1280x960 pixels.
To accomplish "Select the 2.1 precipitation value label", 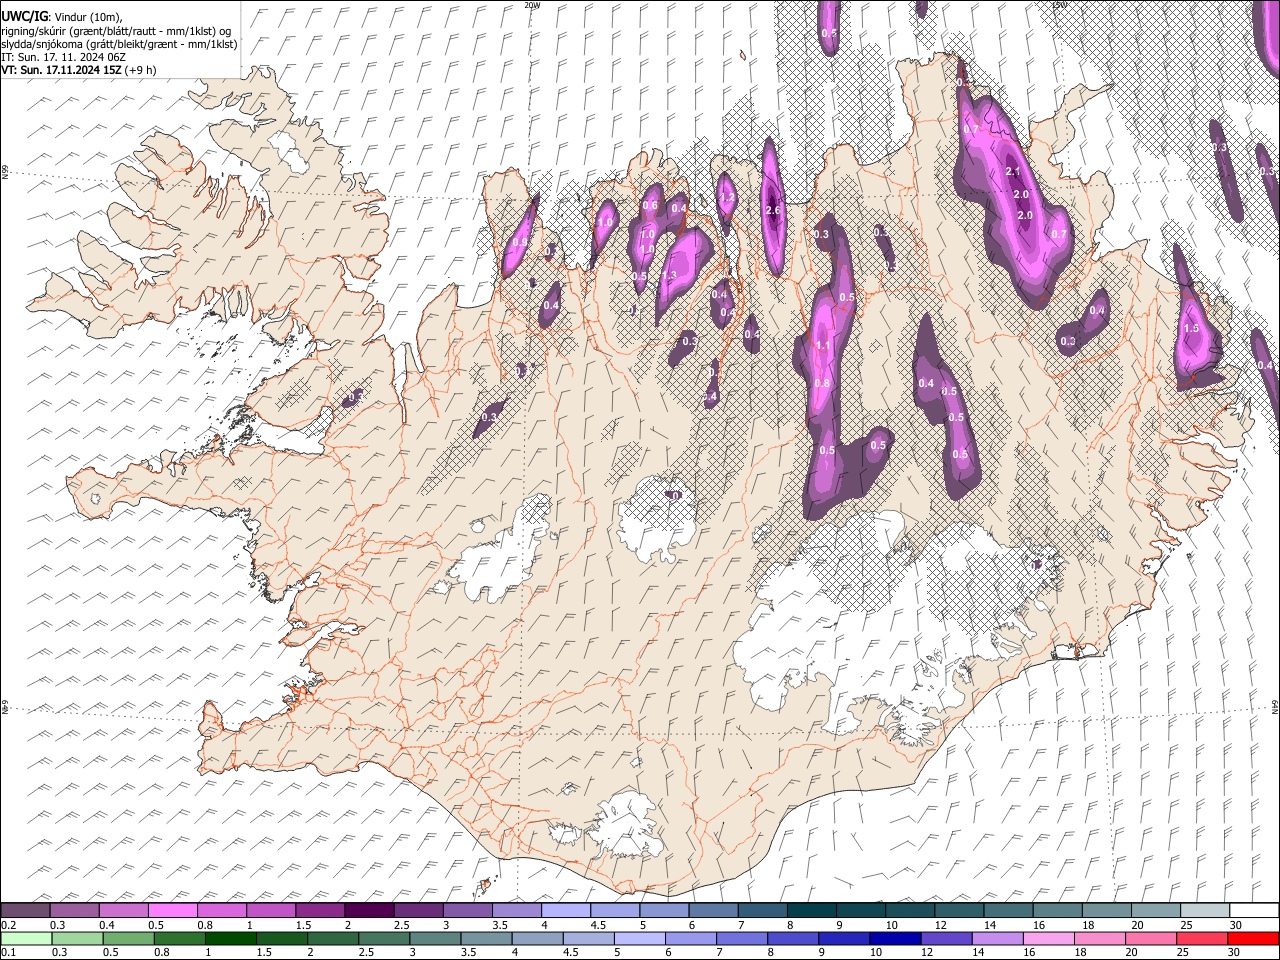I will point(1012,172).
